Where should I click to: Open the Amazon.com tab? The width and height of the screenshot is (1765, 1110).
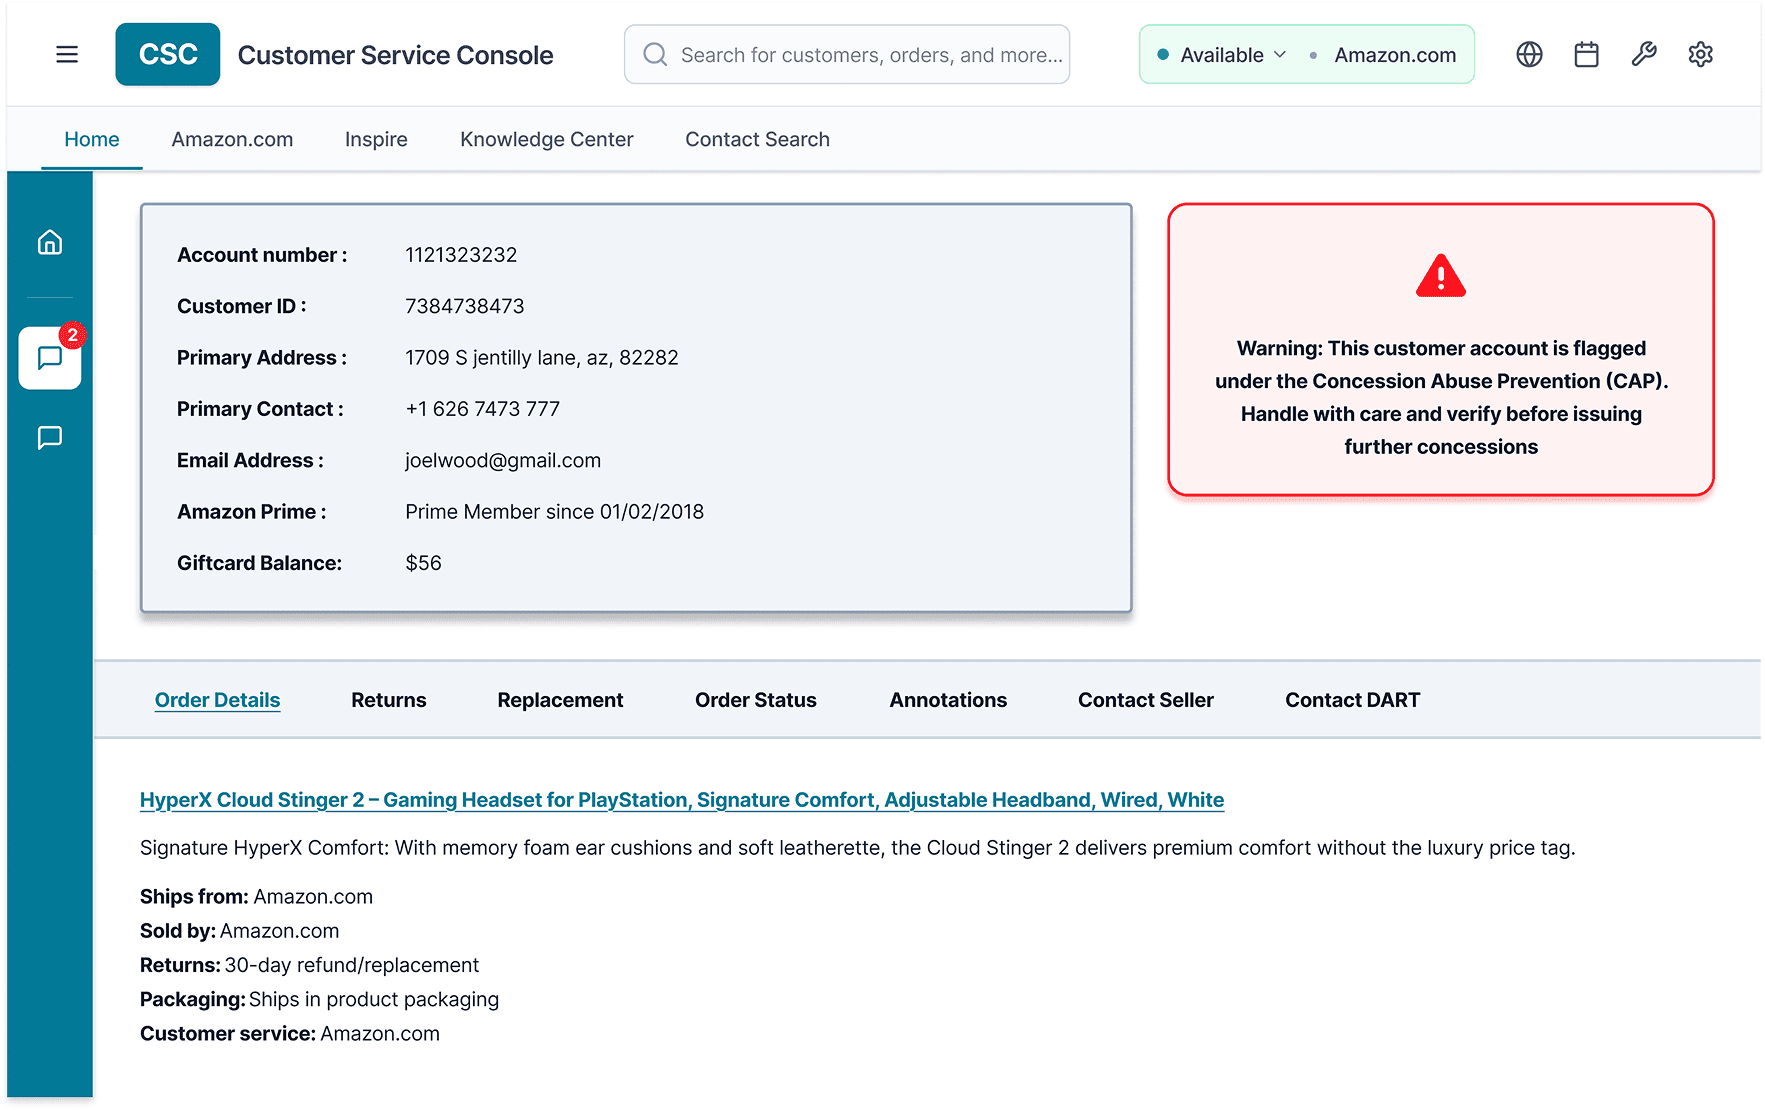coord(232,139)
